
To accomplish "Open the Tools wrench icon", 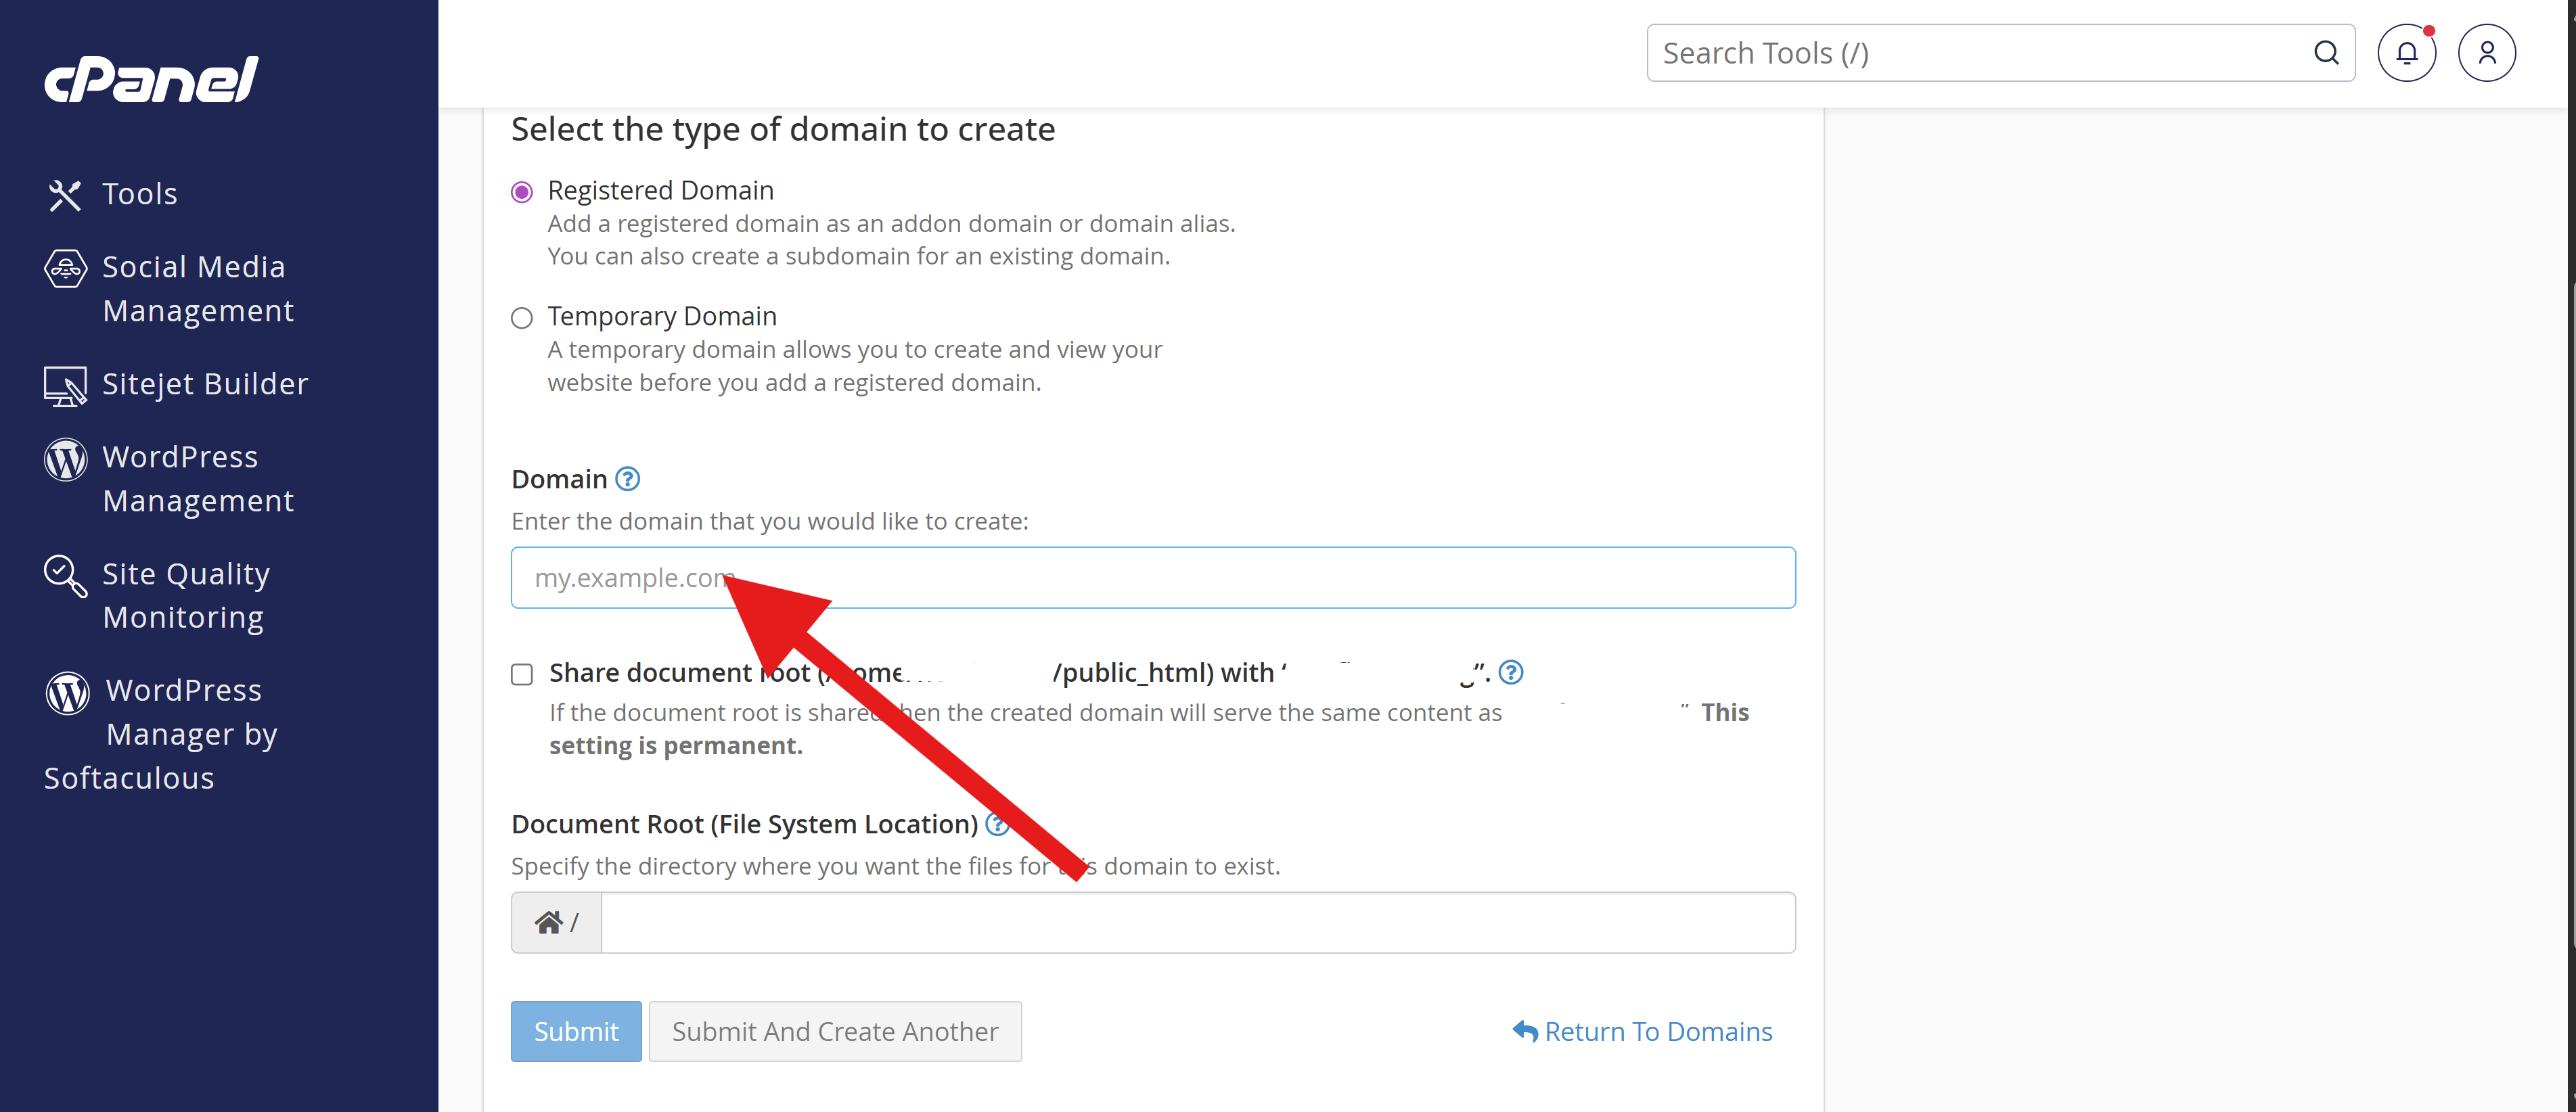I will (64, 194).
